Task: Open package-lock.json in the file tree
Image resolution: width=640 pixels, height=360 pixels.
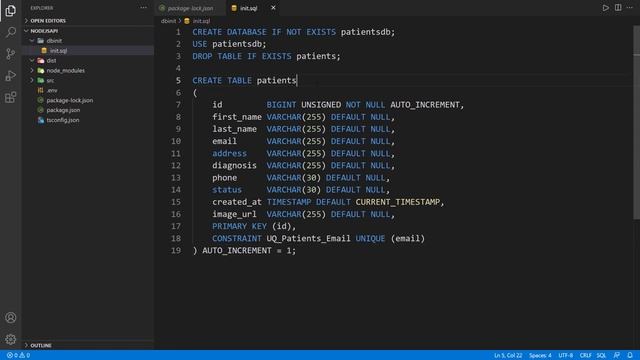Action: [69, 100]
